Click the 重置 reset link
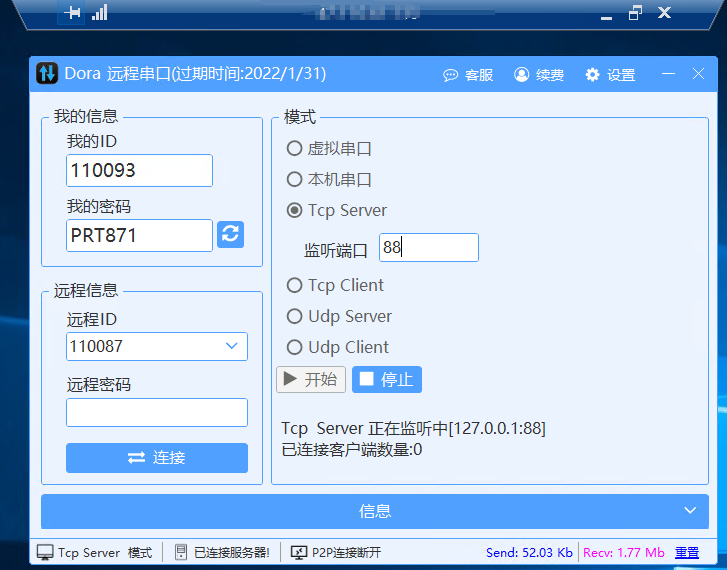The image size is (727, 570). [x=687, y=552]
